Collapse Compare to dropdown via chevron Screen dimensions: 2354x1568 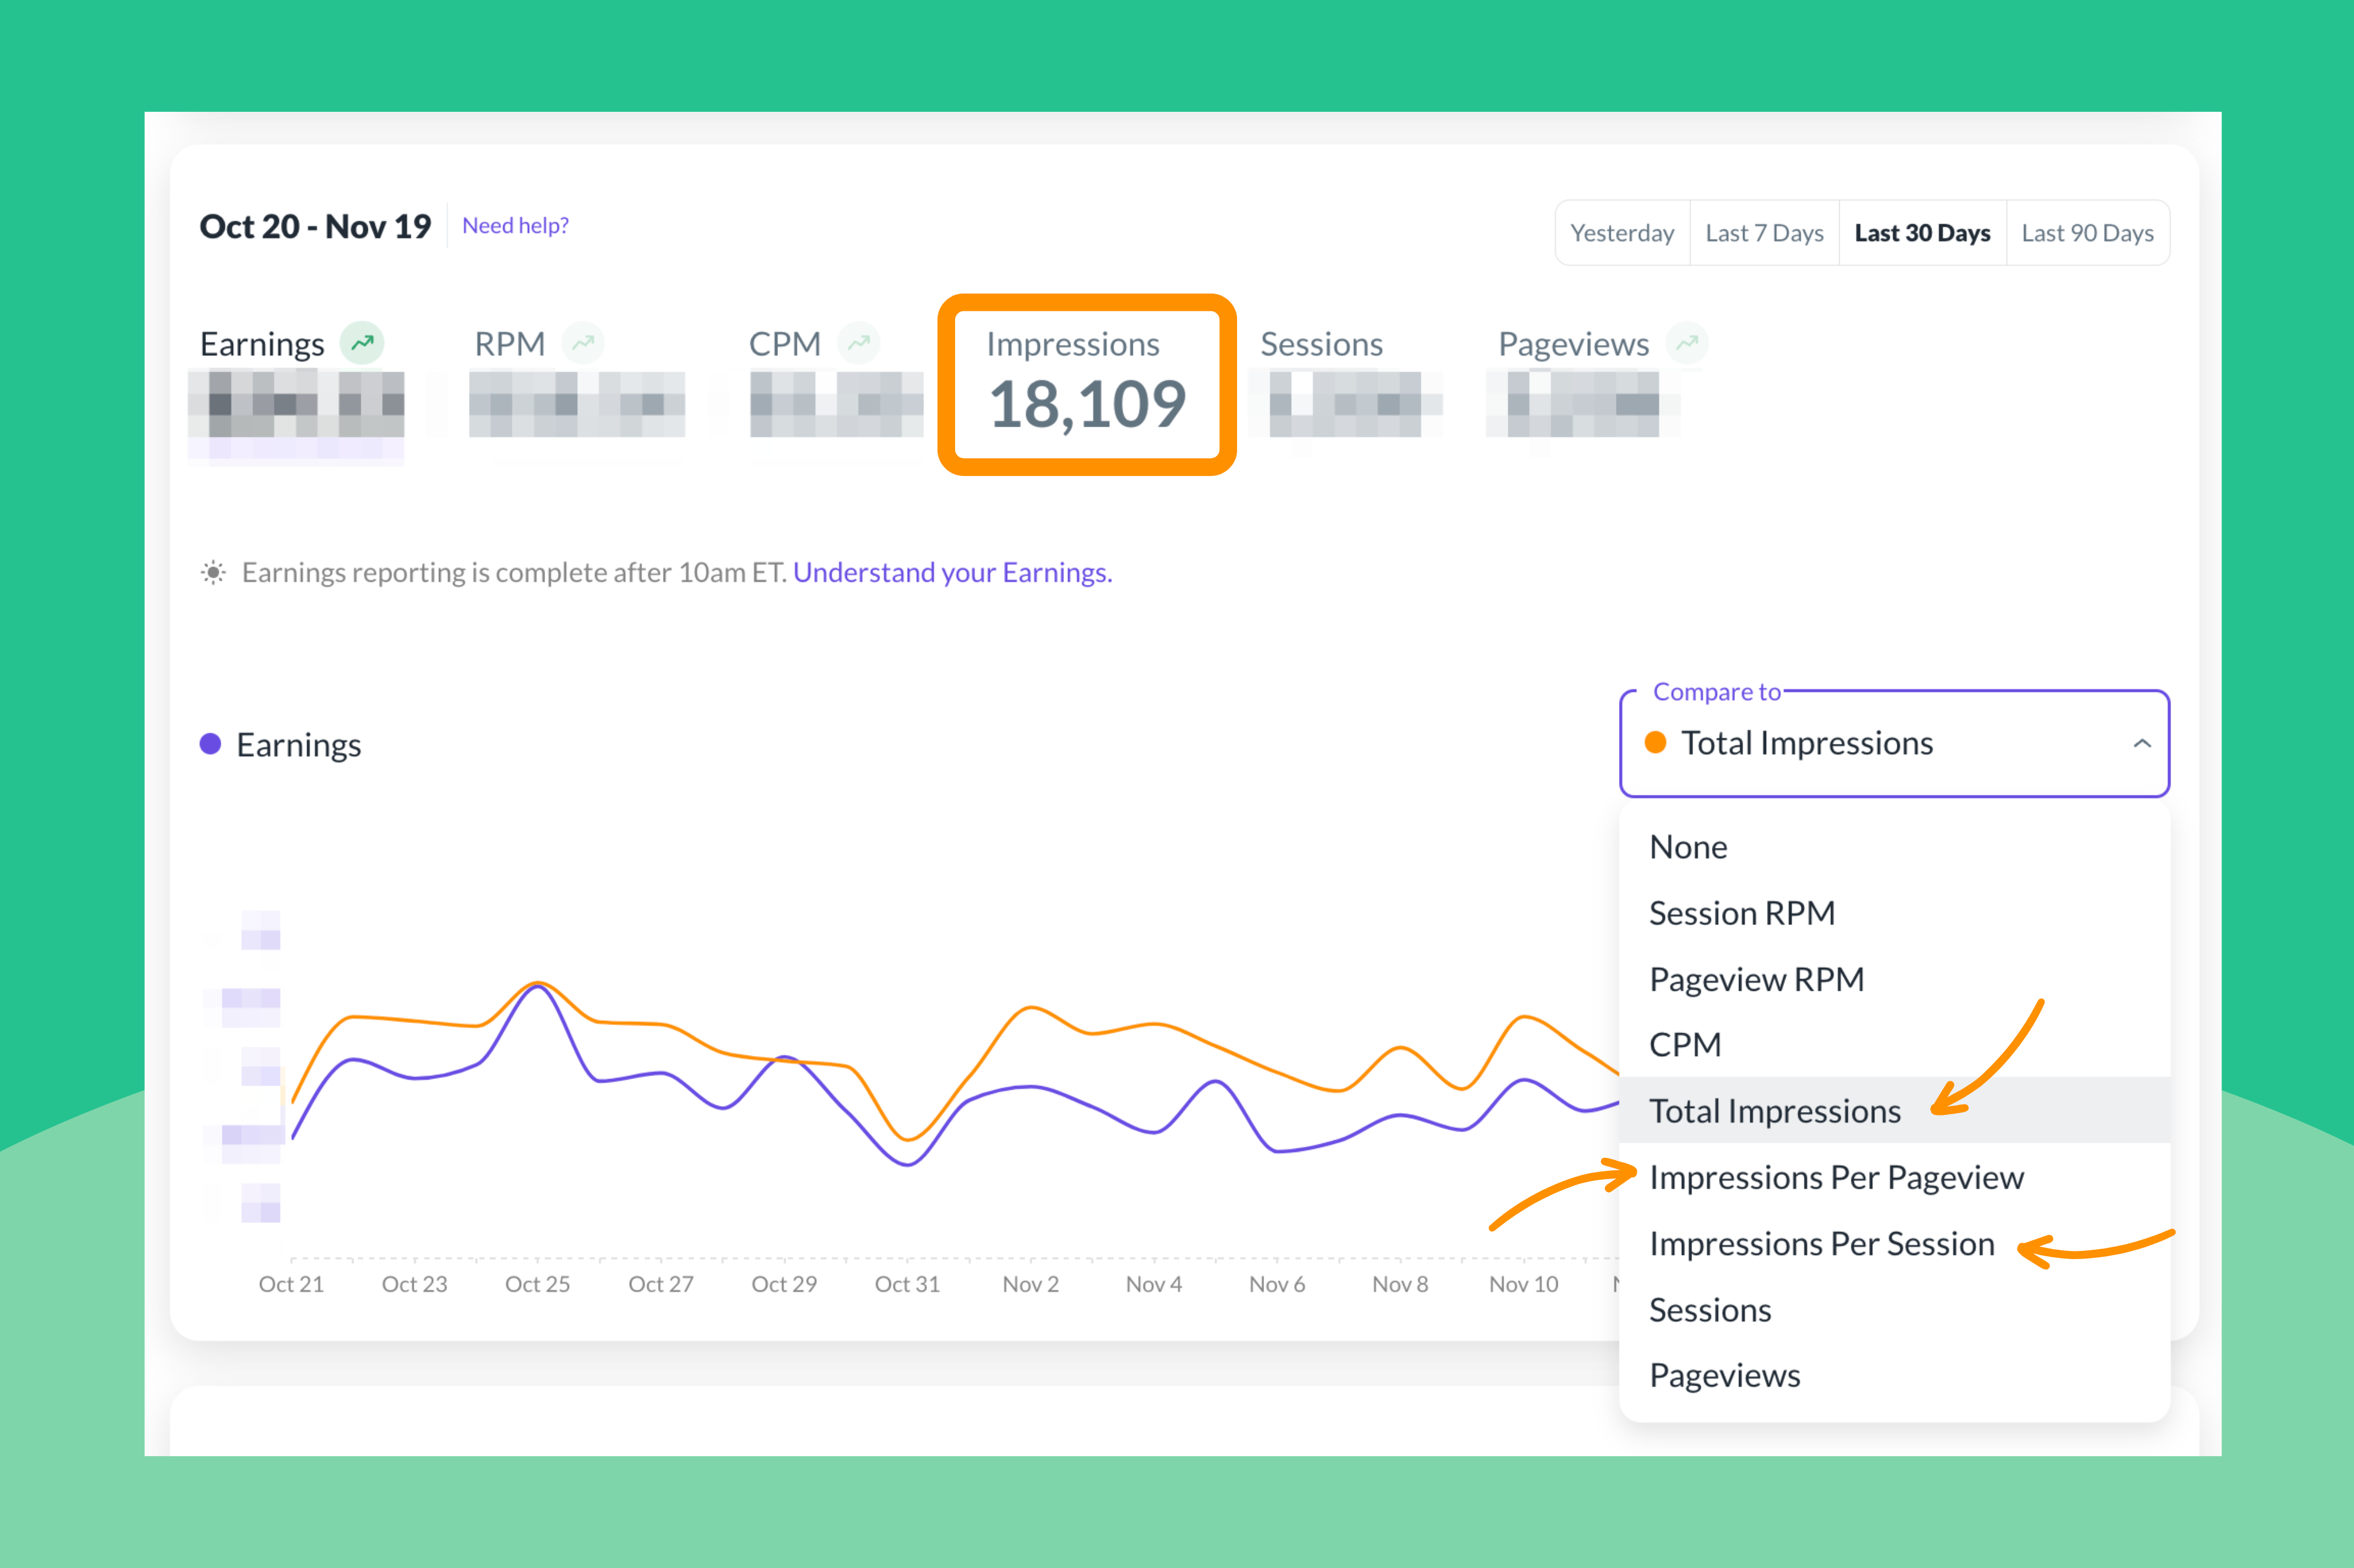tap(2141, 743)
